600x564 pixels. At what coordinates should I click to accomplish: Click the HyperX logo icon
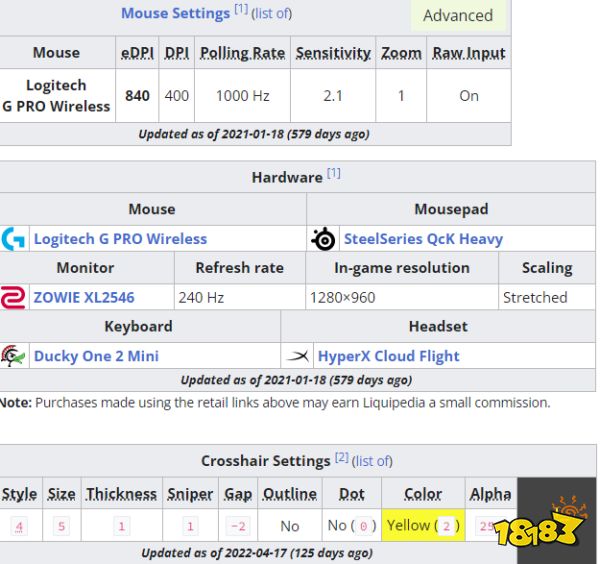tap(298, 356)
